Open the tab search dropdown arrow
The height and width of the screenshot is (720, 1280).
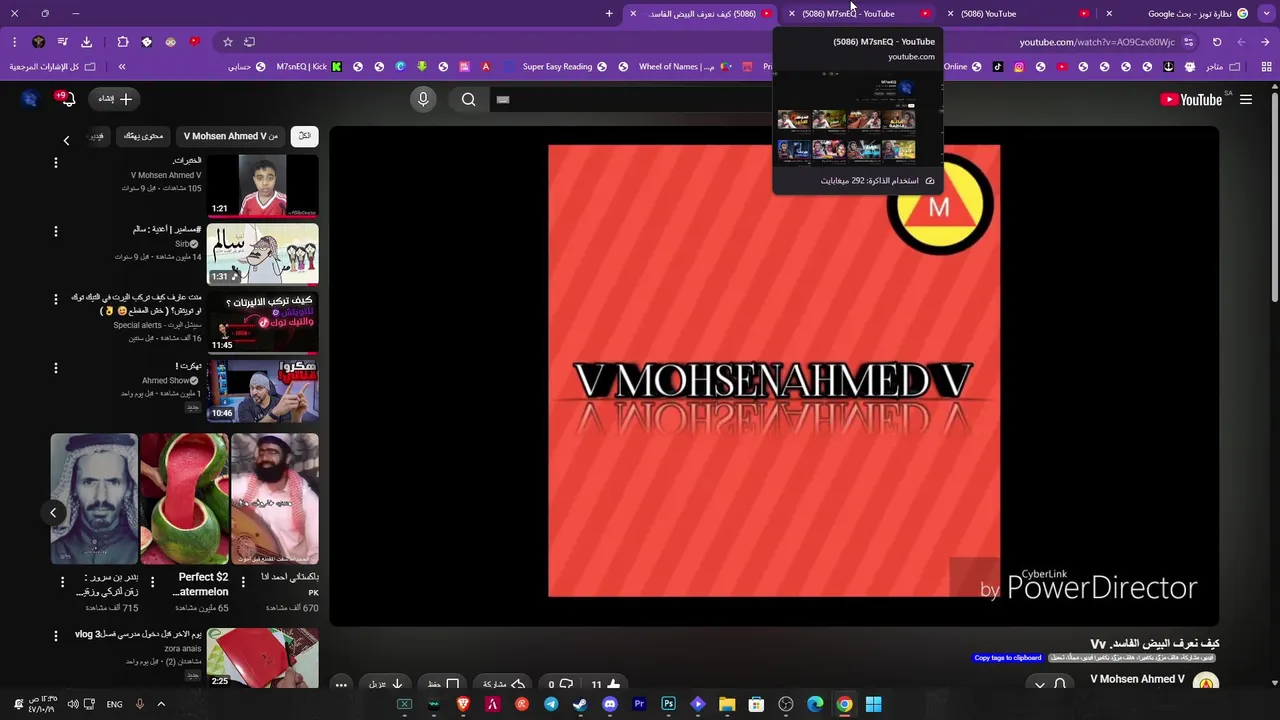[x=1264, y=13]
